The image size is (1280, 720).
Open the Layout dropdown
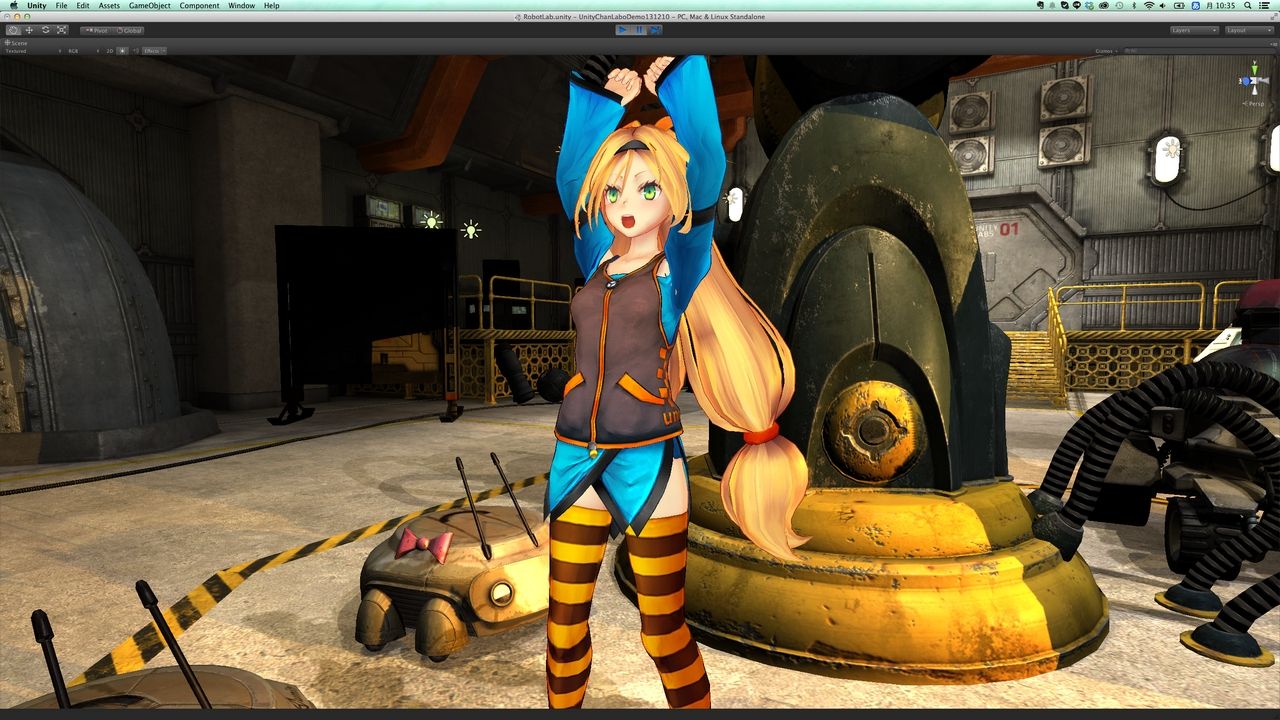coord(1250,30)
